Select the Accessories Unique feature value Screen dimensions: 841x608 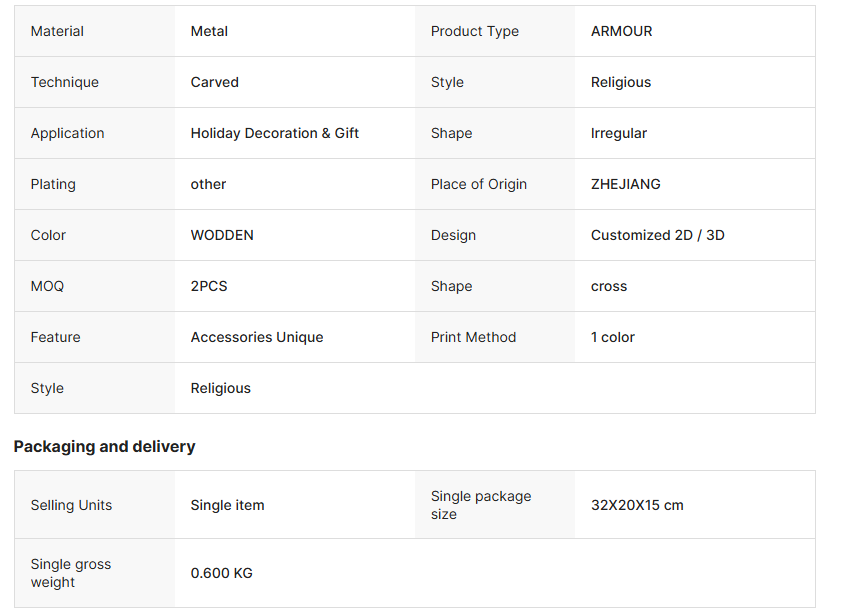coord(256,337)
